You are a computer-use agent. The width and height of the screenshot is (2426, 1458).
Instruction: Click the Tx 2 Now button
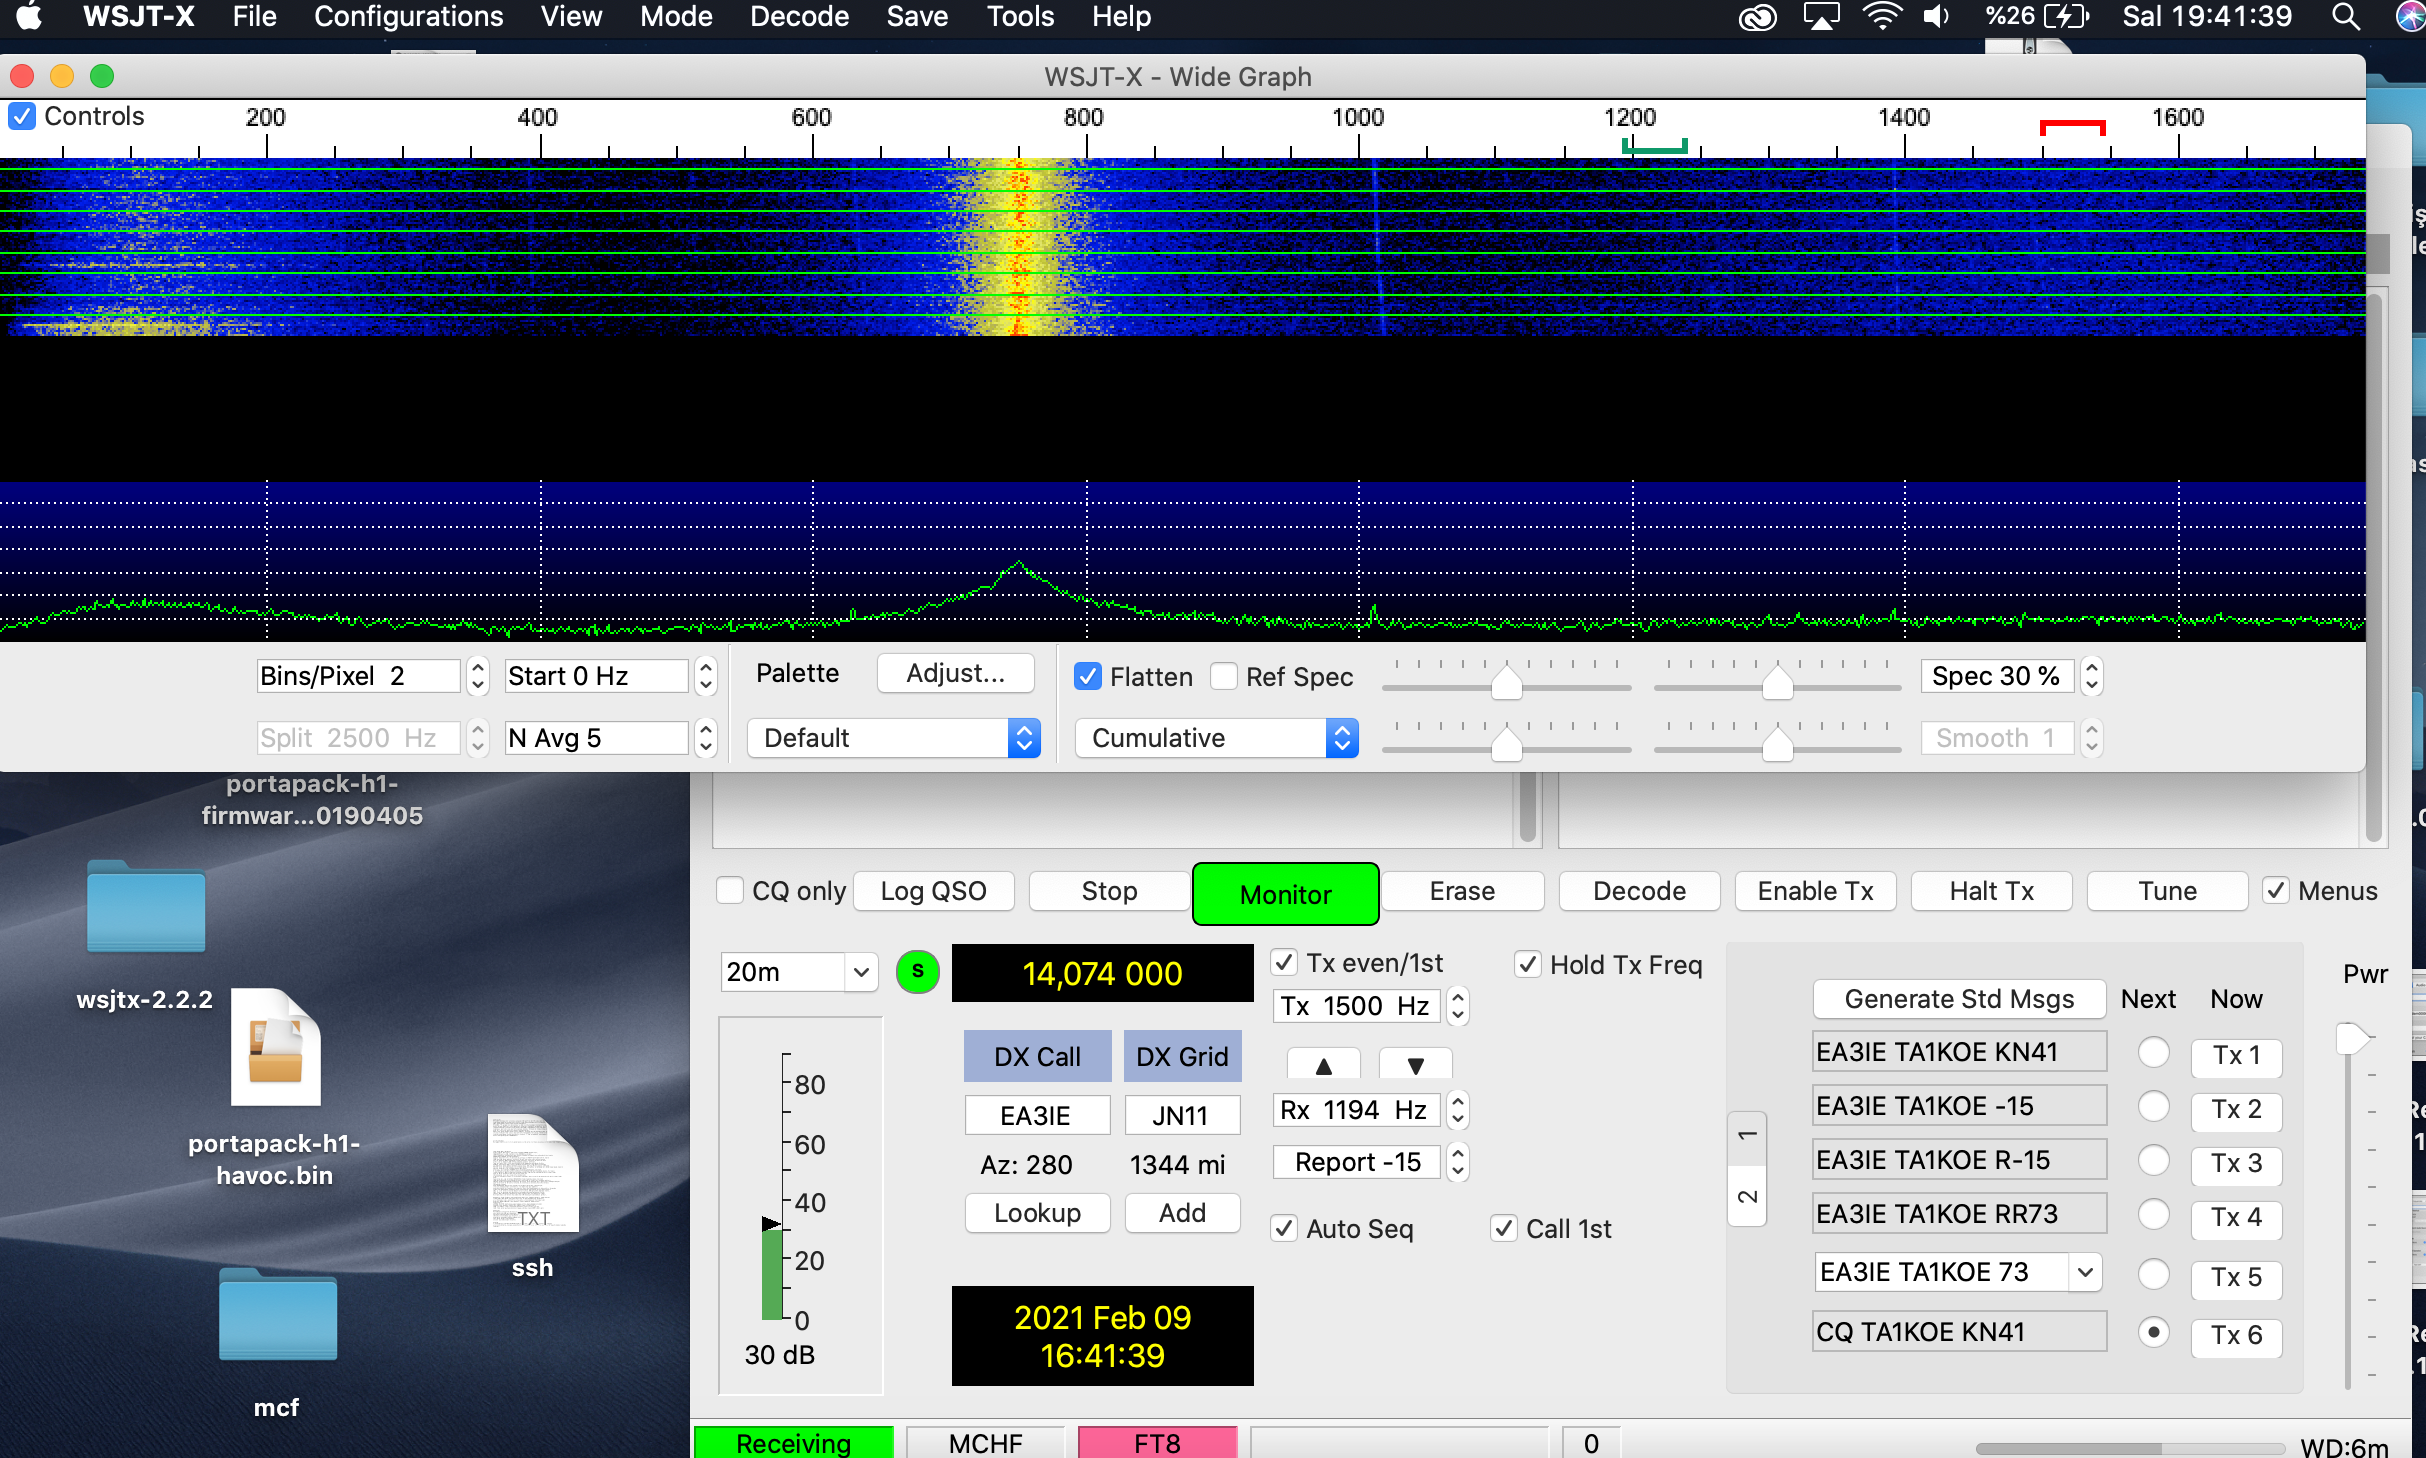pos(2236,1109)
